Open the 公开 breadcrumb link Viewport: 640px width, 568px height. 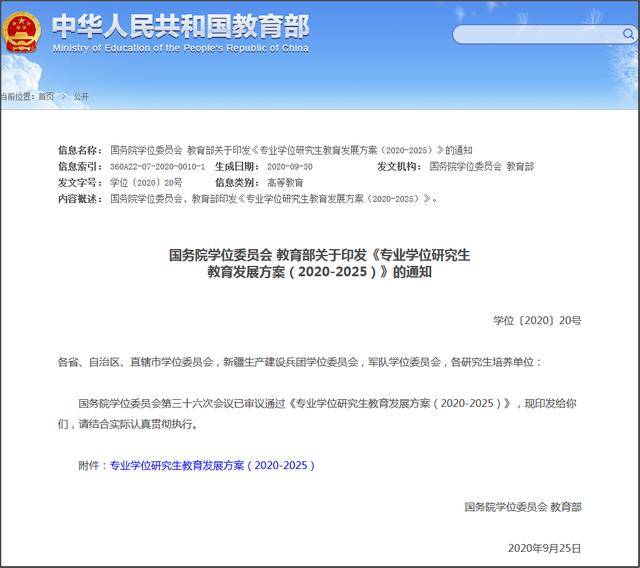click(81, 97)
